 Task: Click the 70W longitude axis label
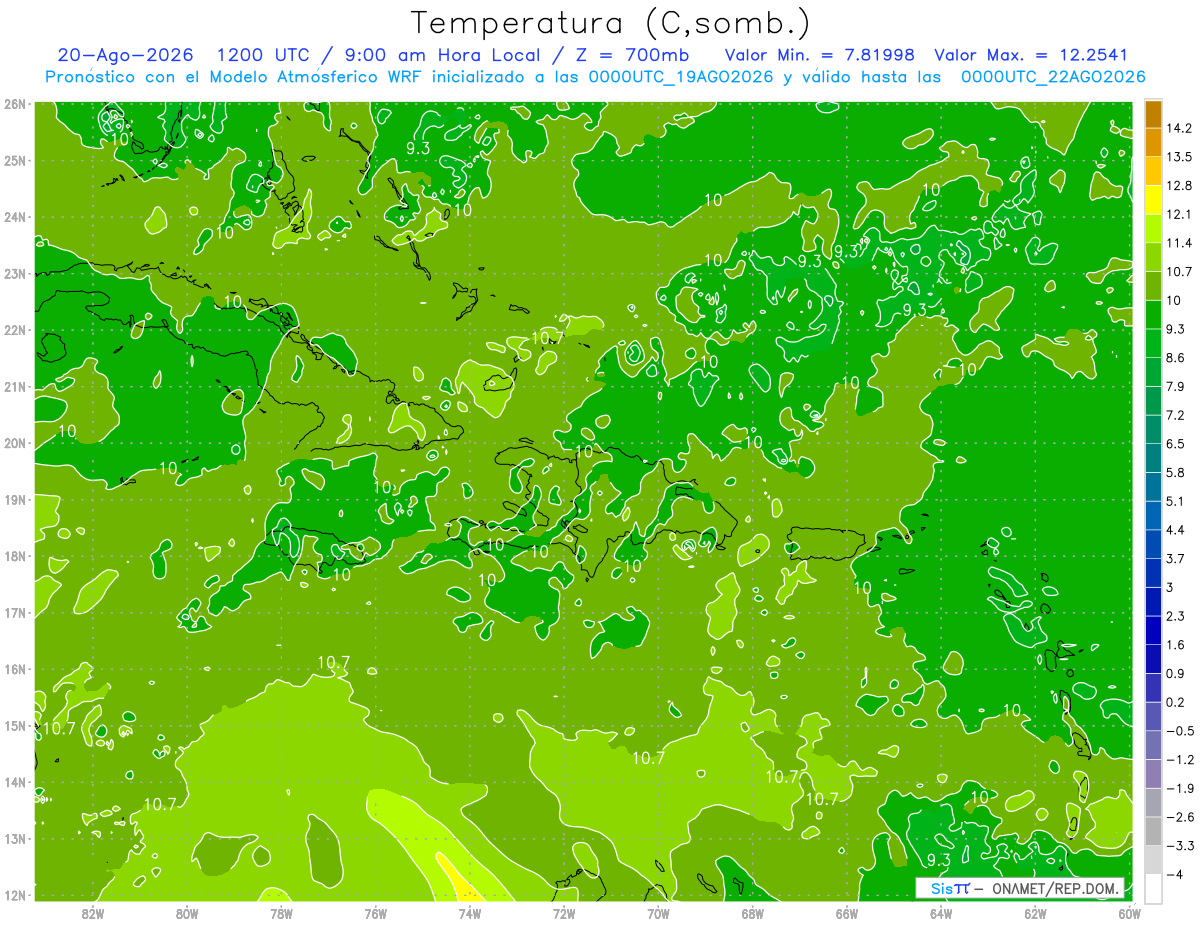point(658,914)
